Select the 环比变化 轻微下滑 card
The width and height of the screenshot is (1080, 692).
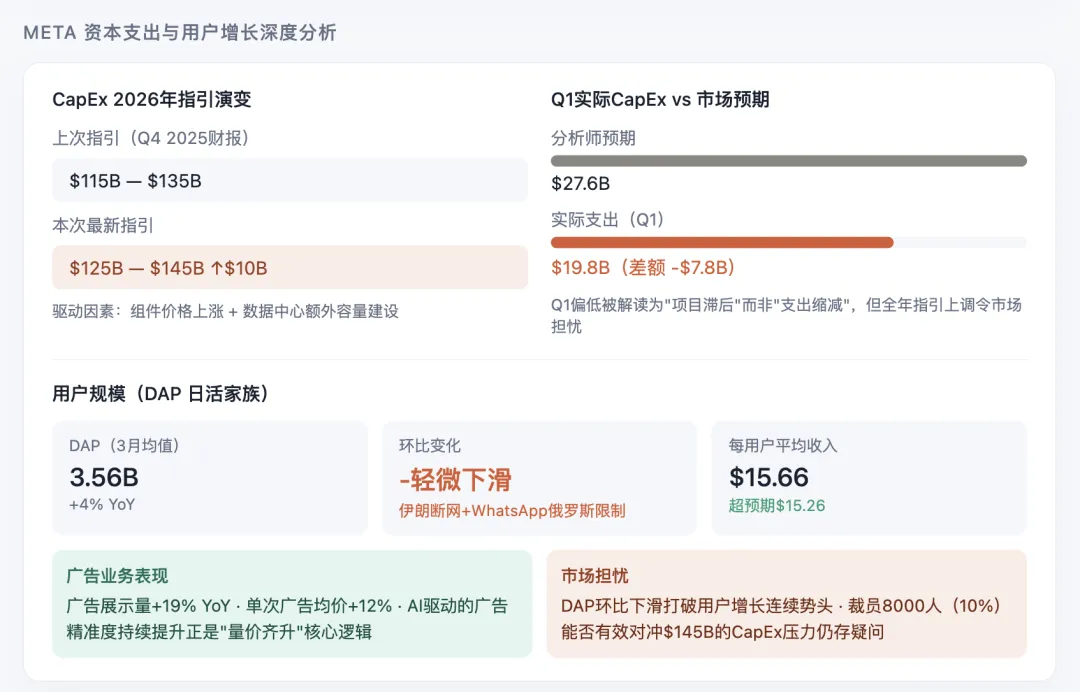click(539, 478)
